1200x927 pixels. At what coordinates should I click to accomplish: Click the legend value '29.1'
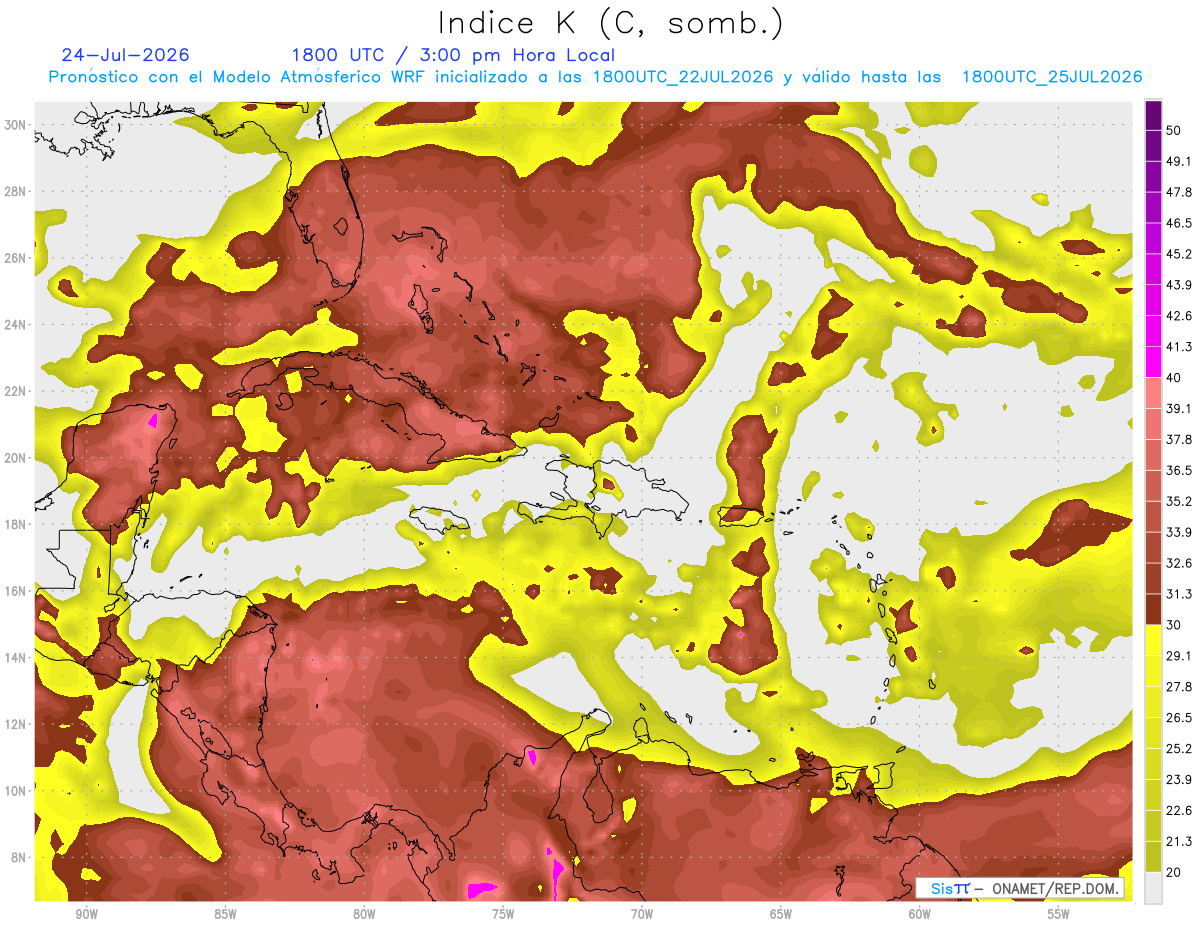coord(1179,656)
